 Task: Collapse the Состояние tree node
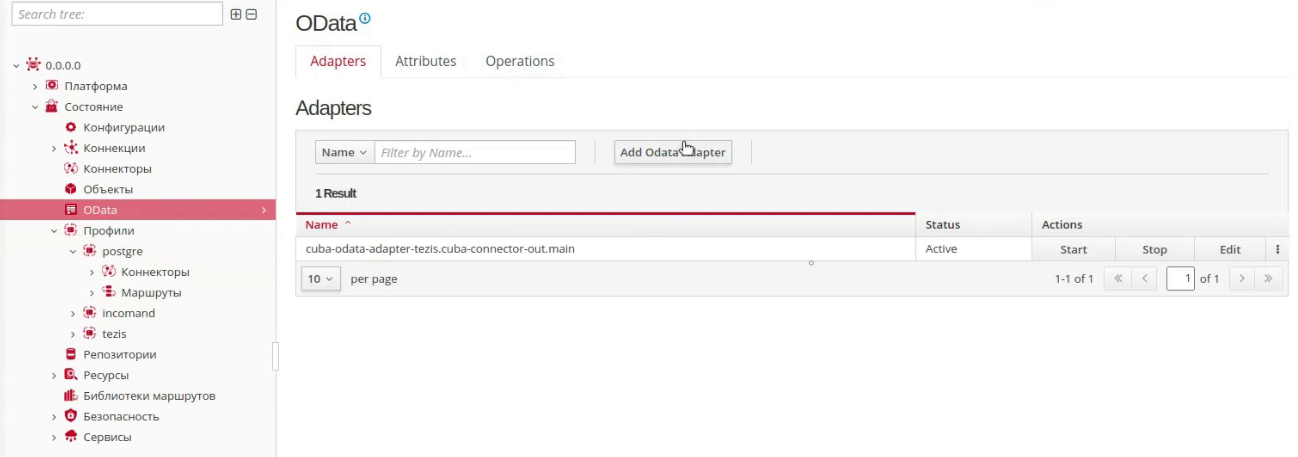click(35, 107)
